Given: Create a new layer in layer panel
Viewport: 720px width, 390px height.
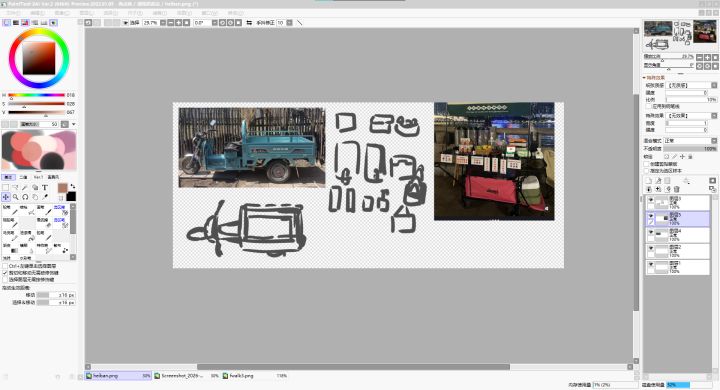Looking at the screenshot, I should coord(648,181).
